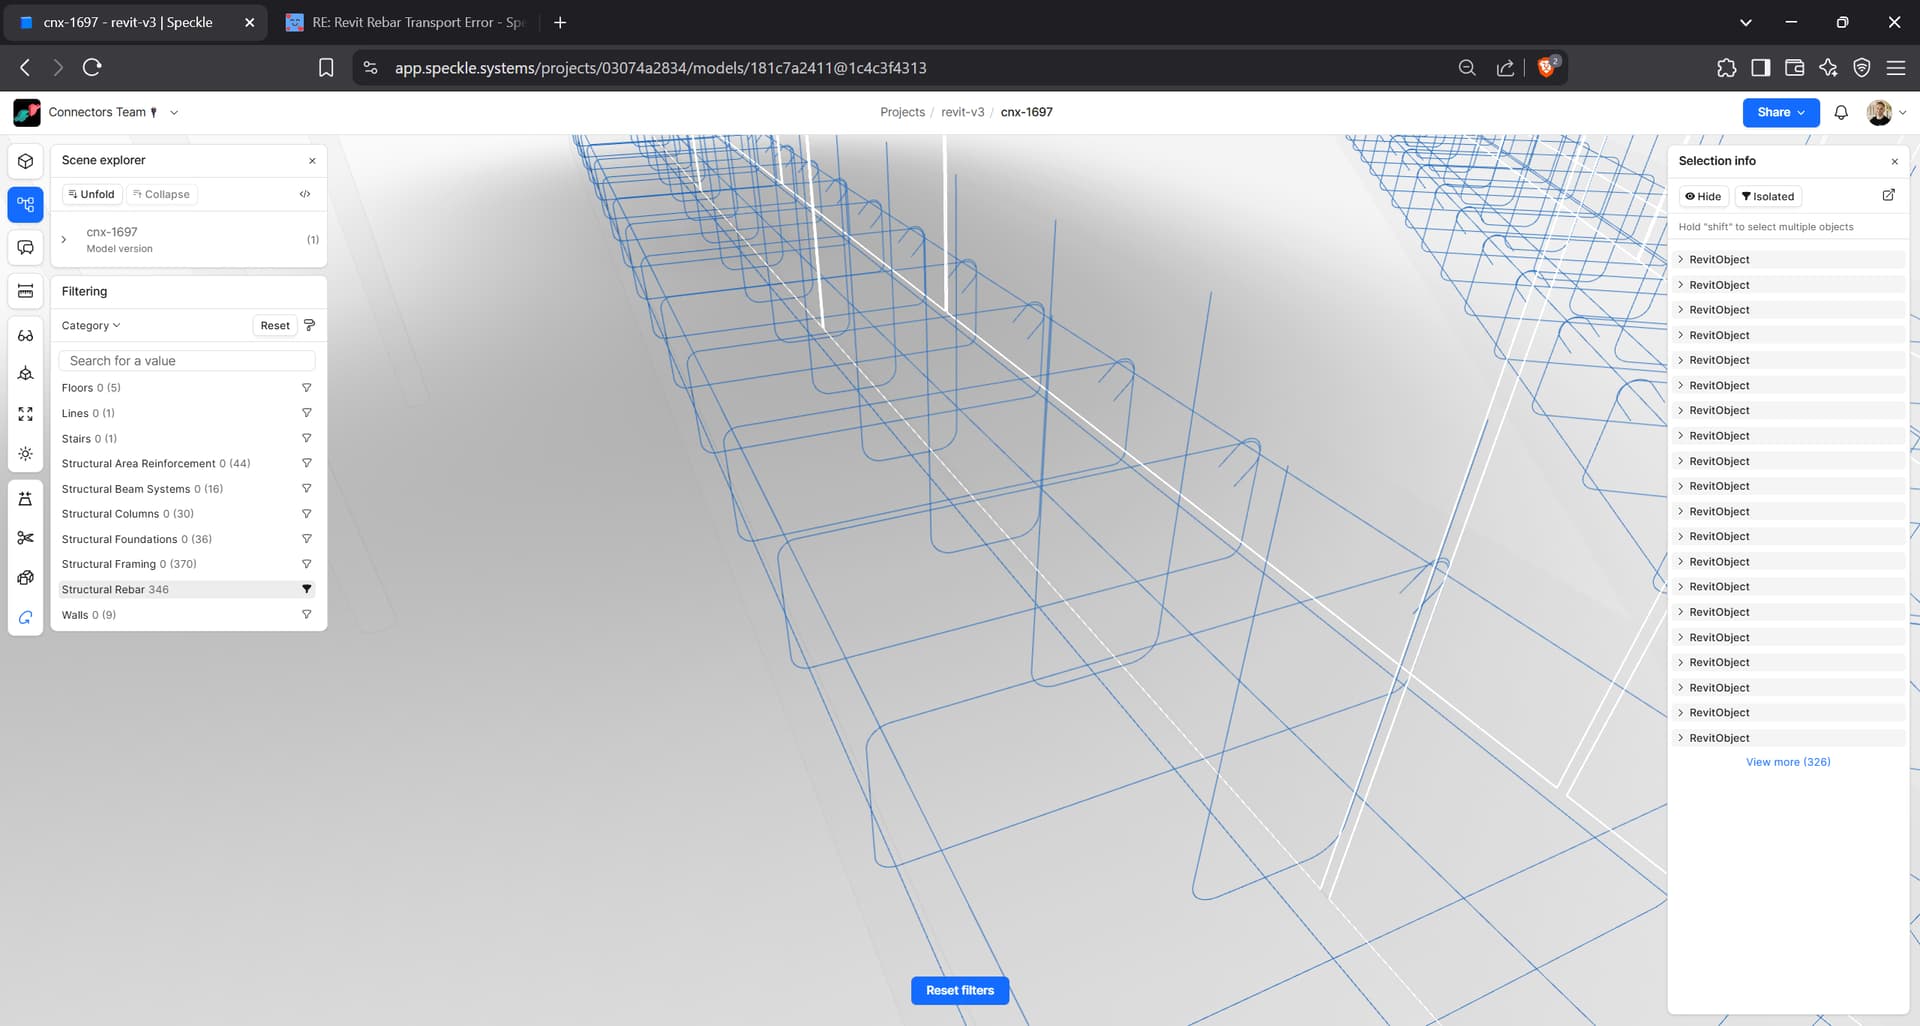Click the Collapse button
Screen dimensions: 1920x1026
pyautogui.click(x=161, y=194)
